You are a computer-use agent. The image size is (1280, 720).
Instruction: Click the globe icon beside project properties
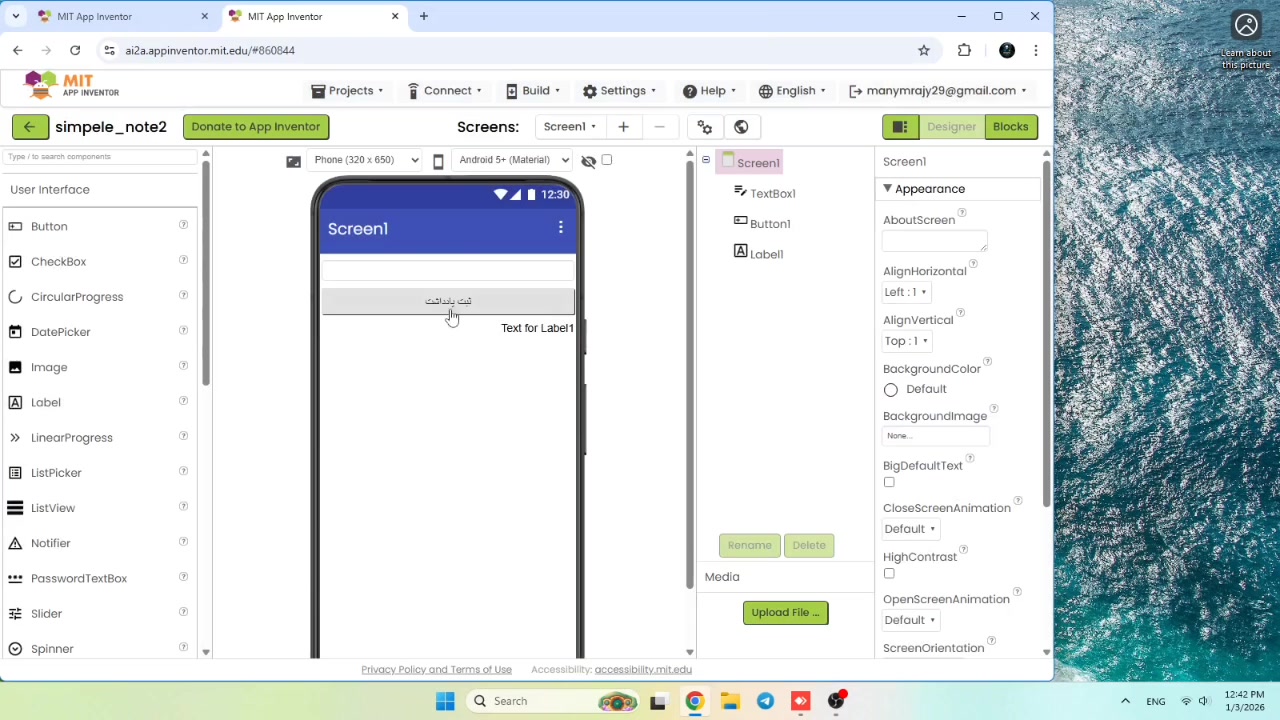pyautogui.click(x=741, y=127)
